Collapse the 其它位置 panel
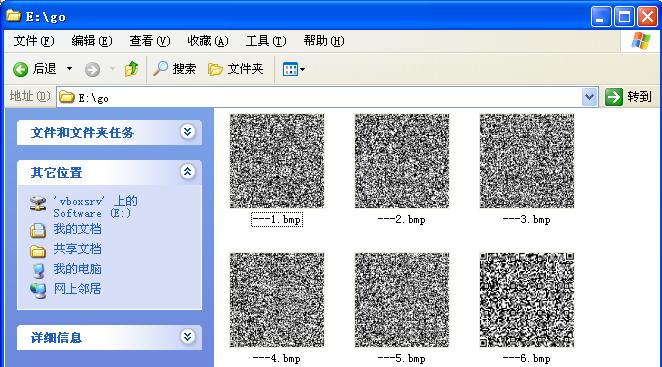662x367 pixels. coord(187,171)
